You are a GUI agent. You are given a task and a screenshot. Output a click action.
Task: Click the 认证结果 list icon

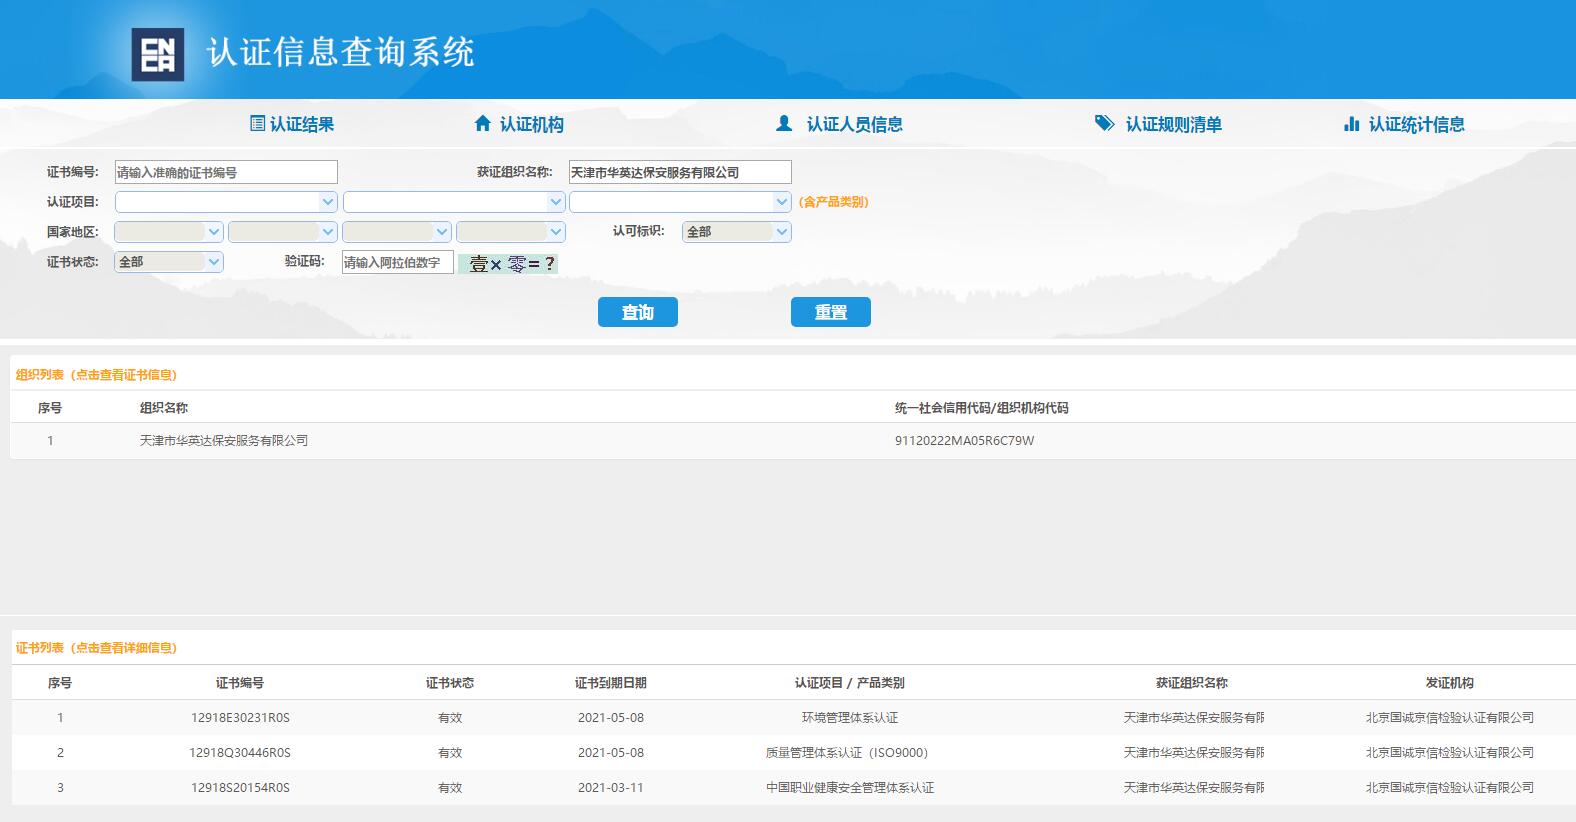click(x=257, y=124)
